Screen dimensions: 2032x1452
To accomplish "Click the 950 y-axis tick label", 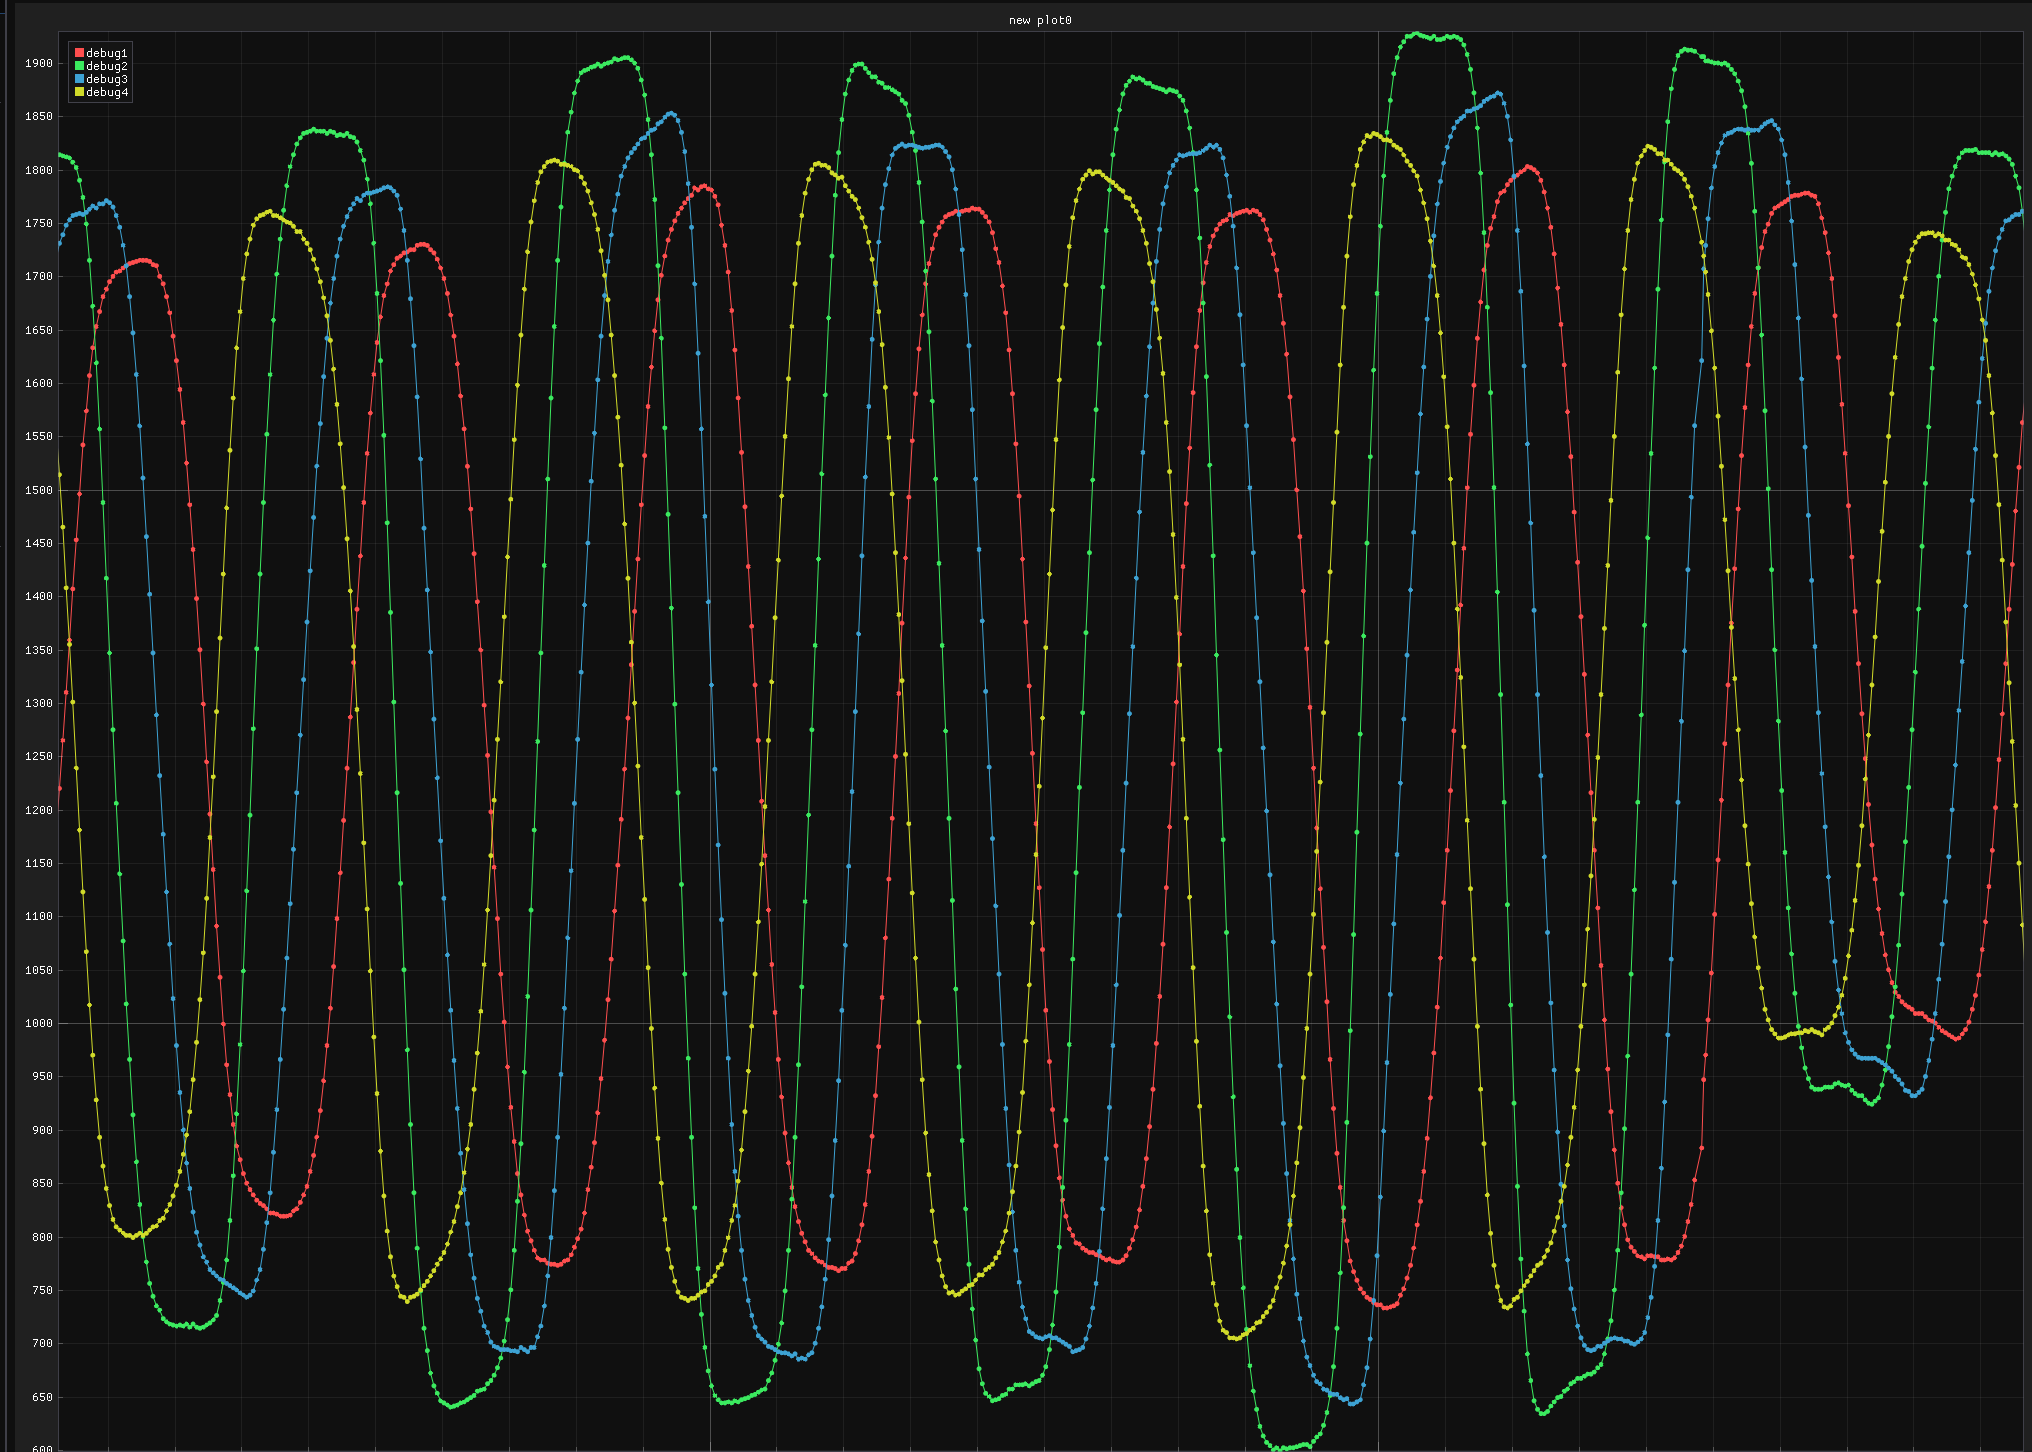I will click(42, 1076).
